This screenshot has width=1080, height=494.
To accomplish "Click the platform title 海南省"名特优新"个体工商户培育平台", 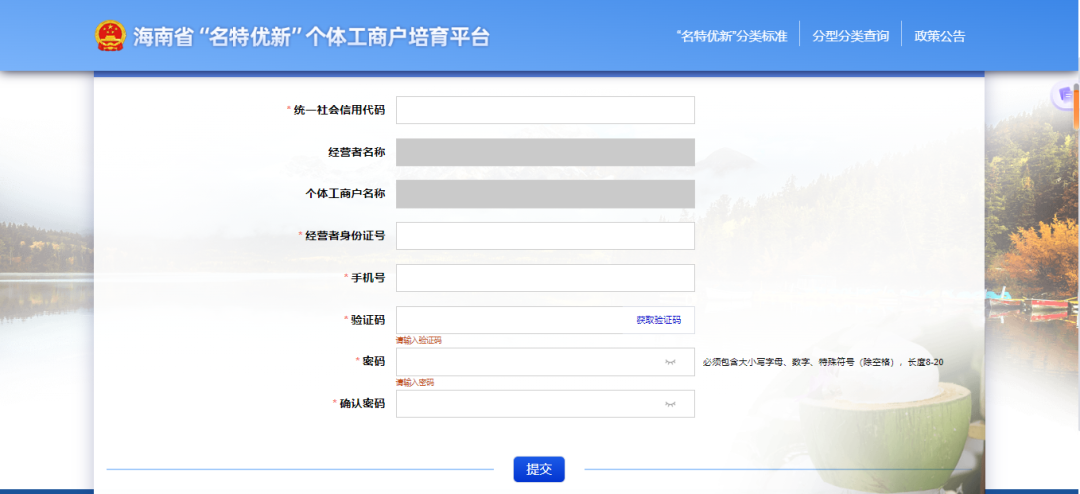I will click(312, 37).
